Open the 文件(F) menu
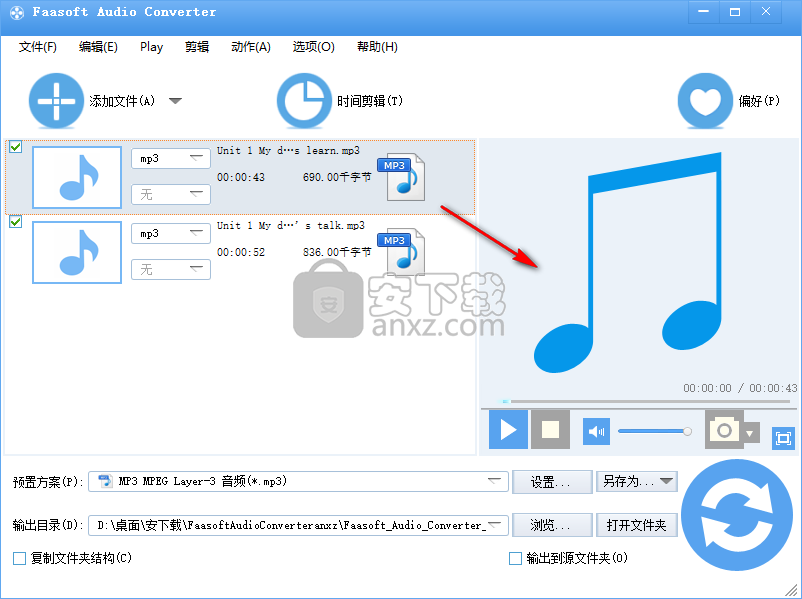This screenshot has height=599, width=802. coord(38,47)
